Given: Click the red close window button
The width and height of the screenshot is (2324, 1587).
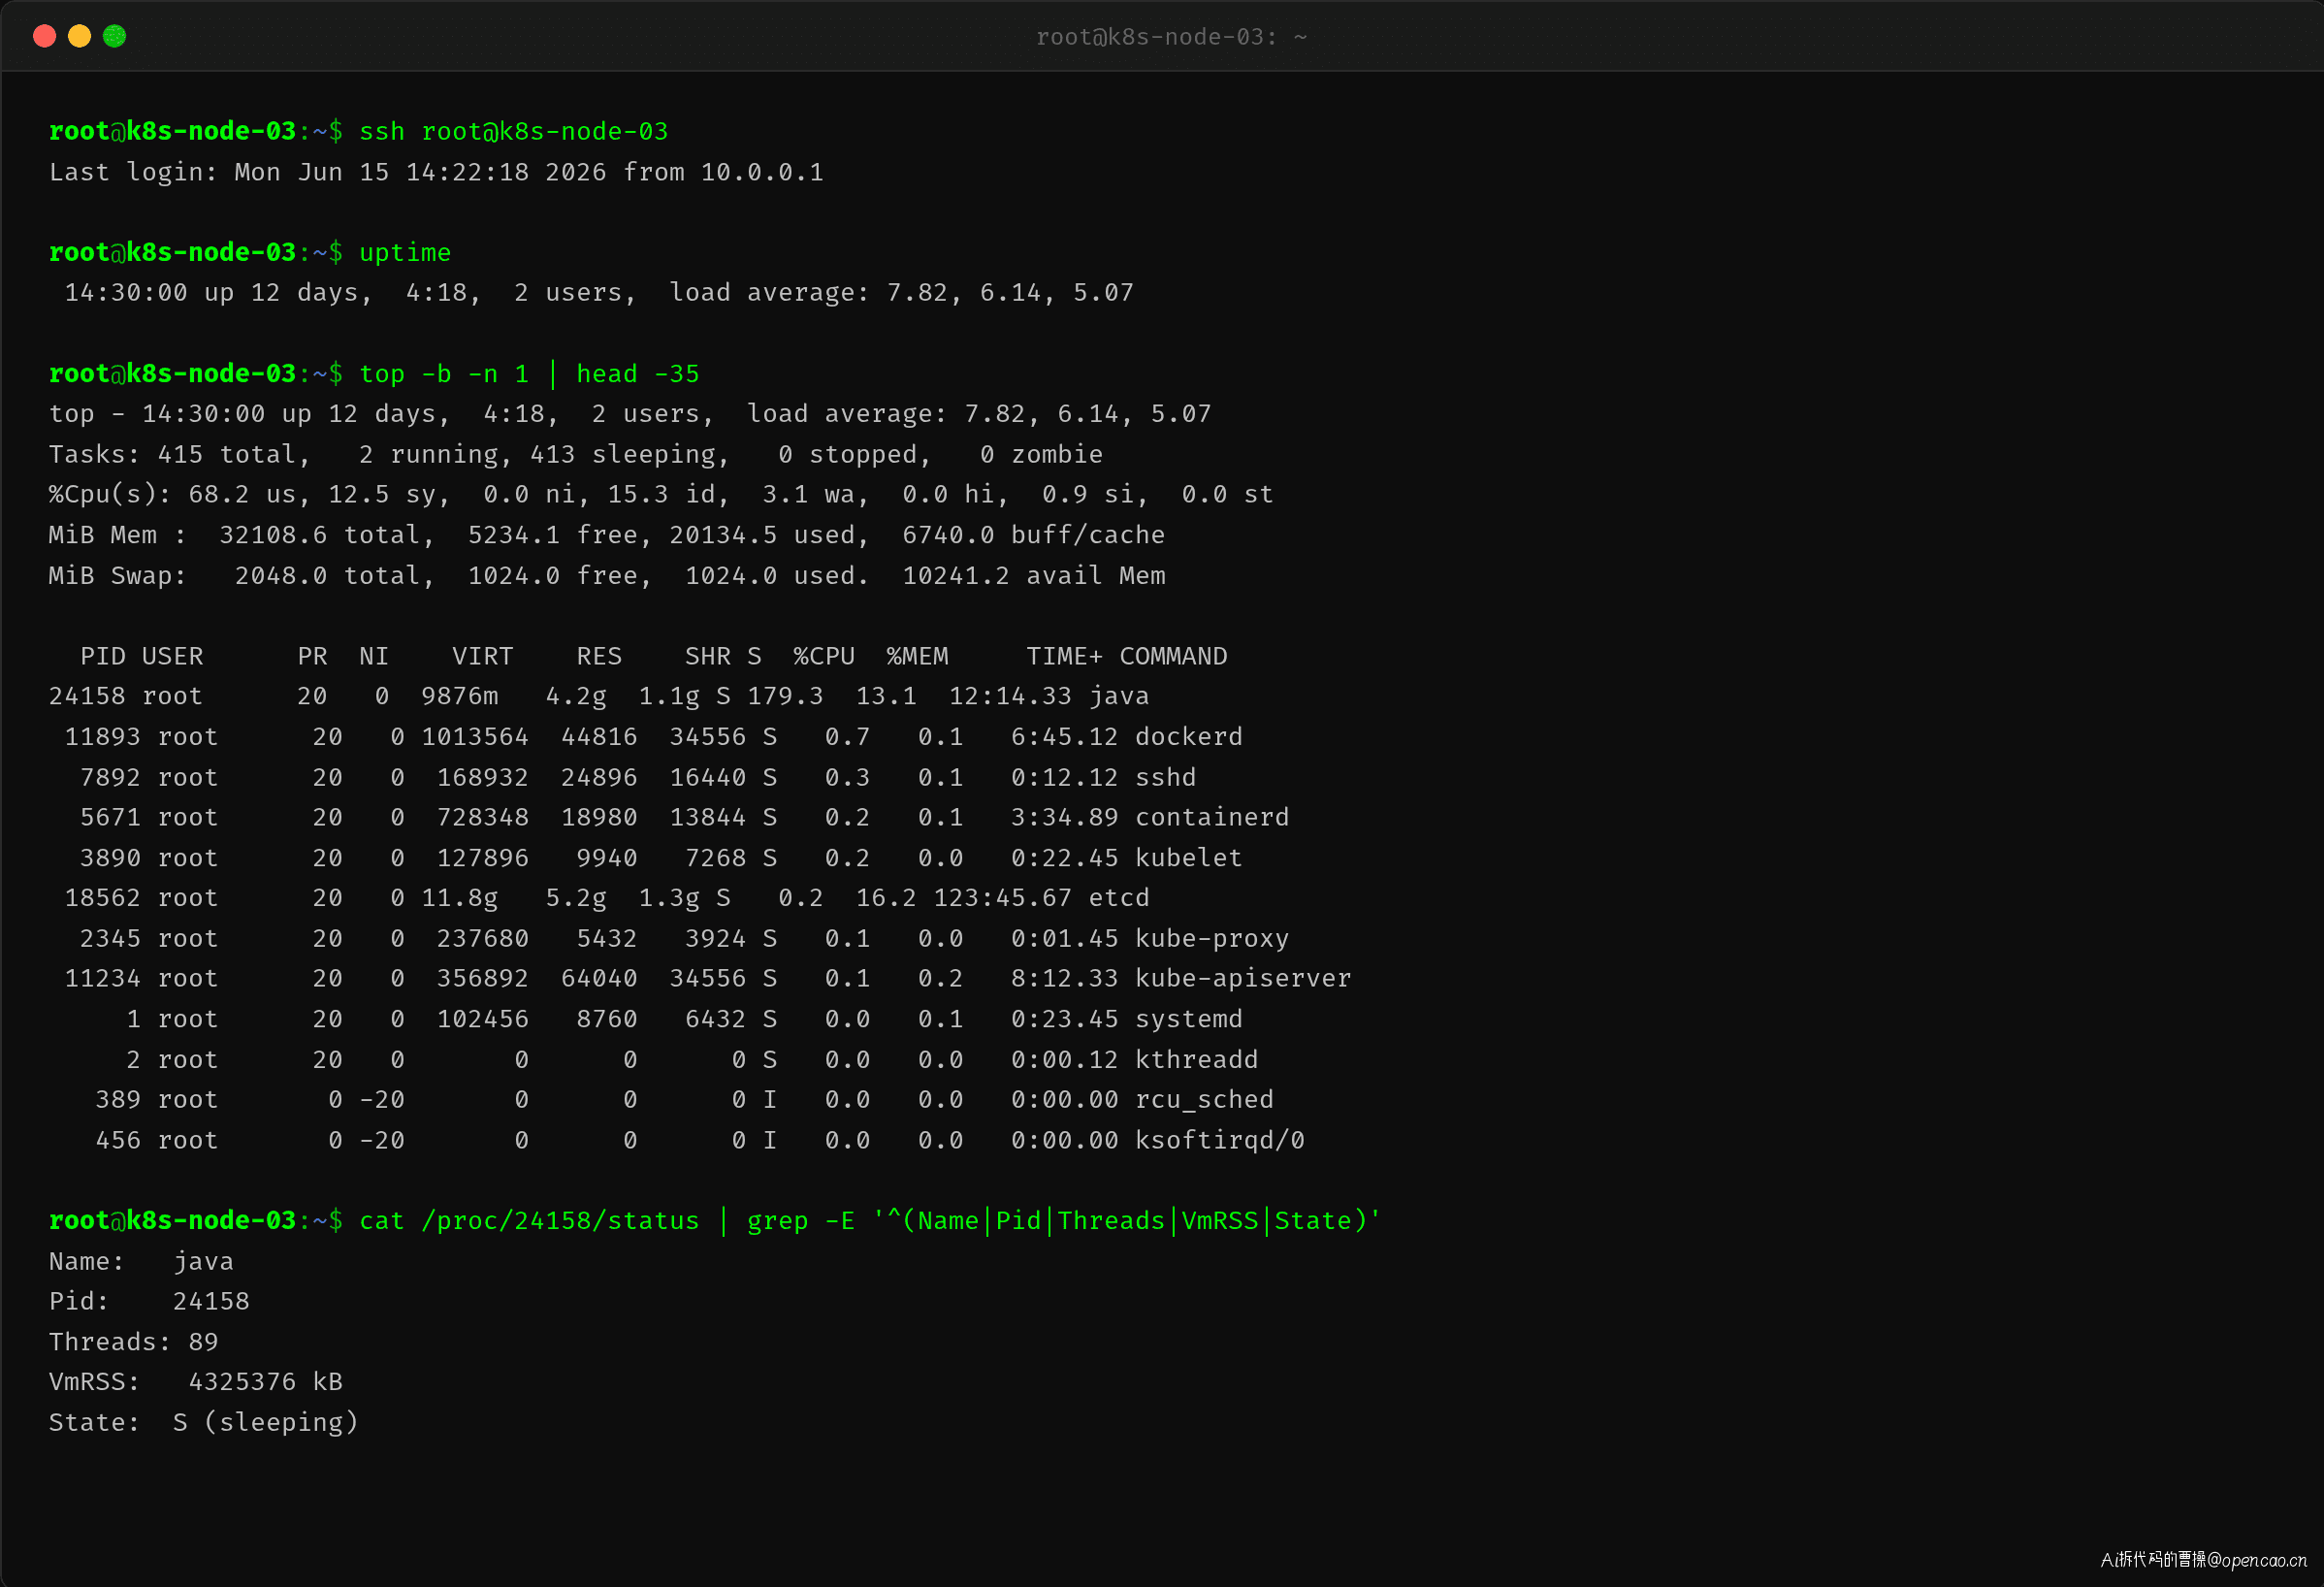Looking at the screenshot, I should click(44, 36).
